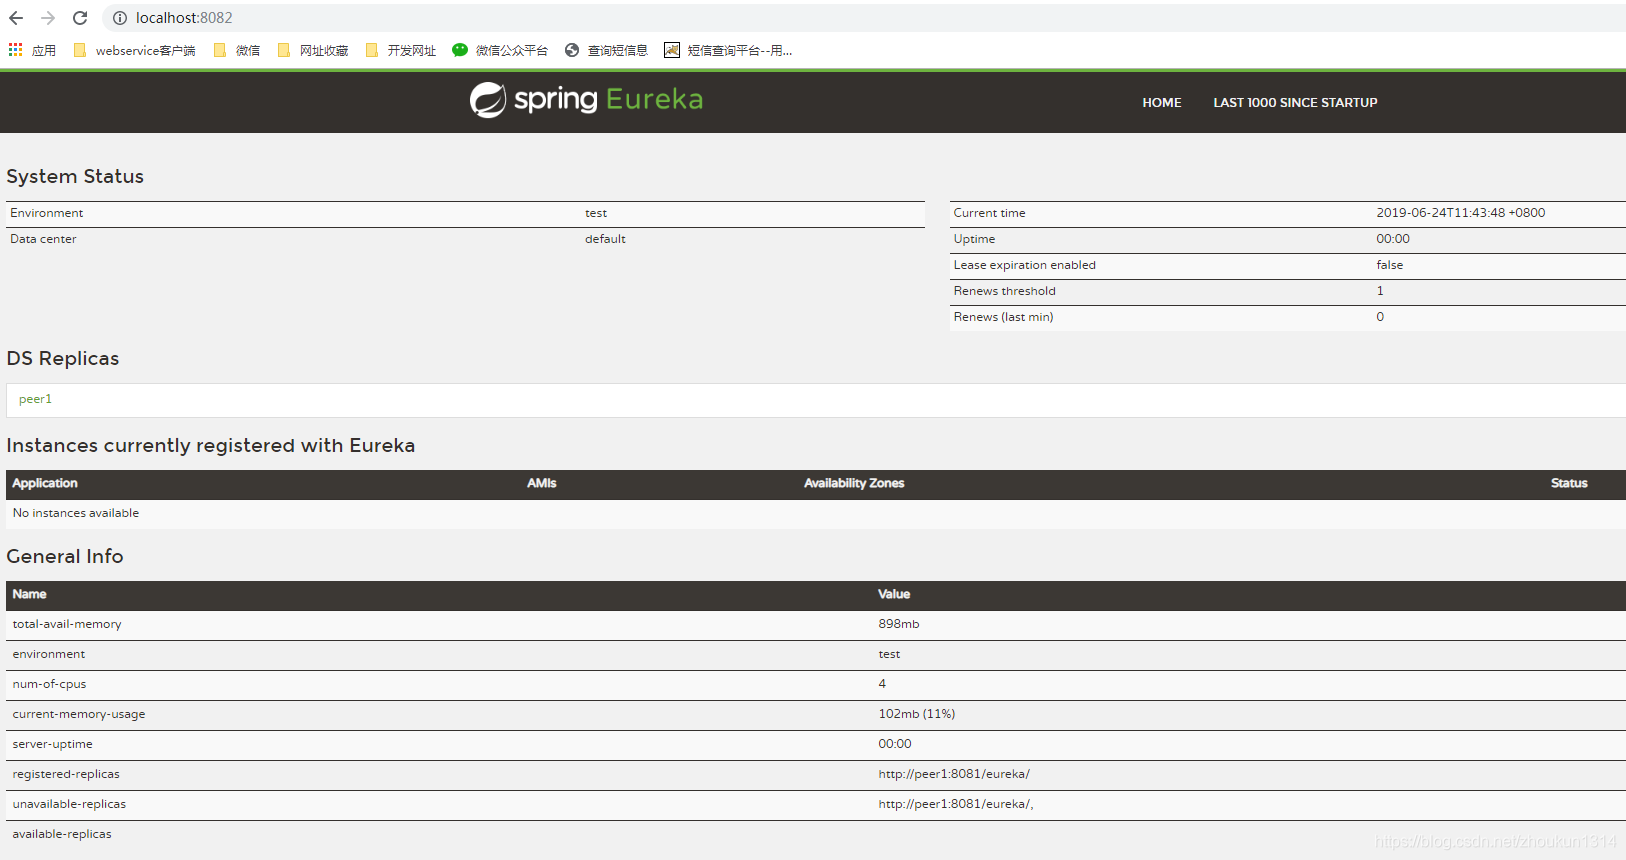Image resolution: width=1626 pixels, height=860 pixels.
Task: Select 'false' lease expiration value
Action: 1390,265
